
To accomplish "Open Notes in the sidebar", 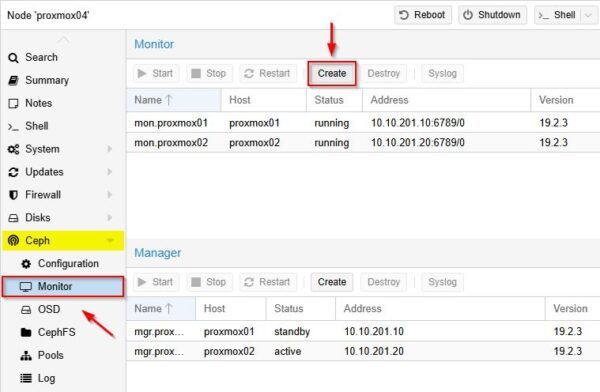I will (63, 103).
